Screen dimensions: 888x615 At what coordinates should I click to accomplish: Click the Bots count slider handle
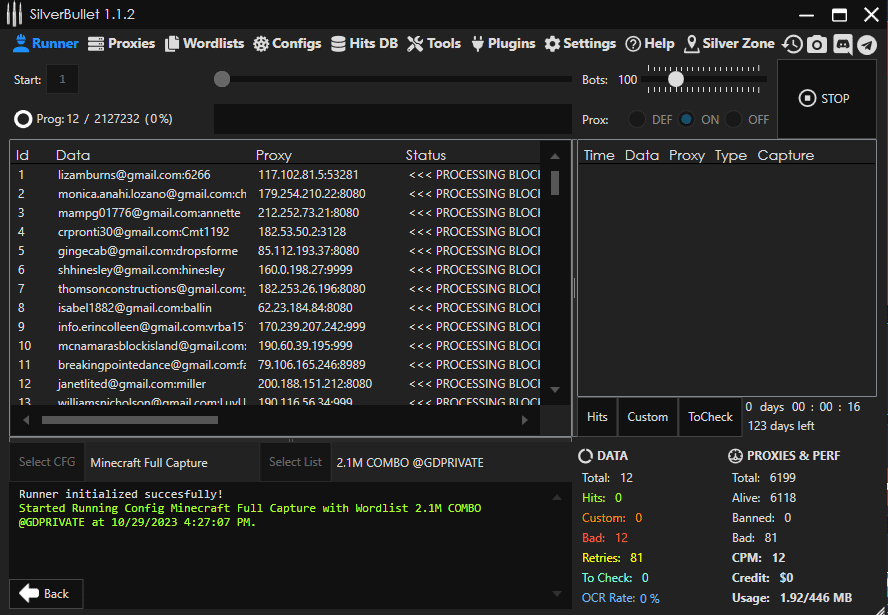pos(676,79)
